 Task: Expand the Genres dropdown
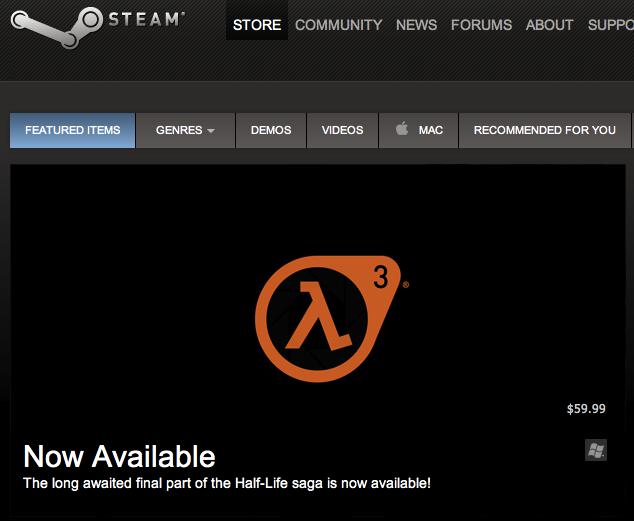point(185,130)
